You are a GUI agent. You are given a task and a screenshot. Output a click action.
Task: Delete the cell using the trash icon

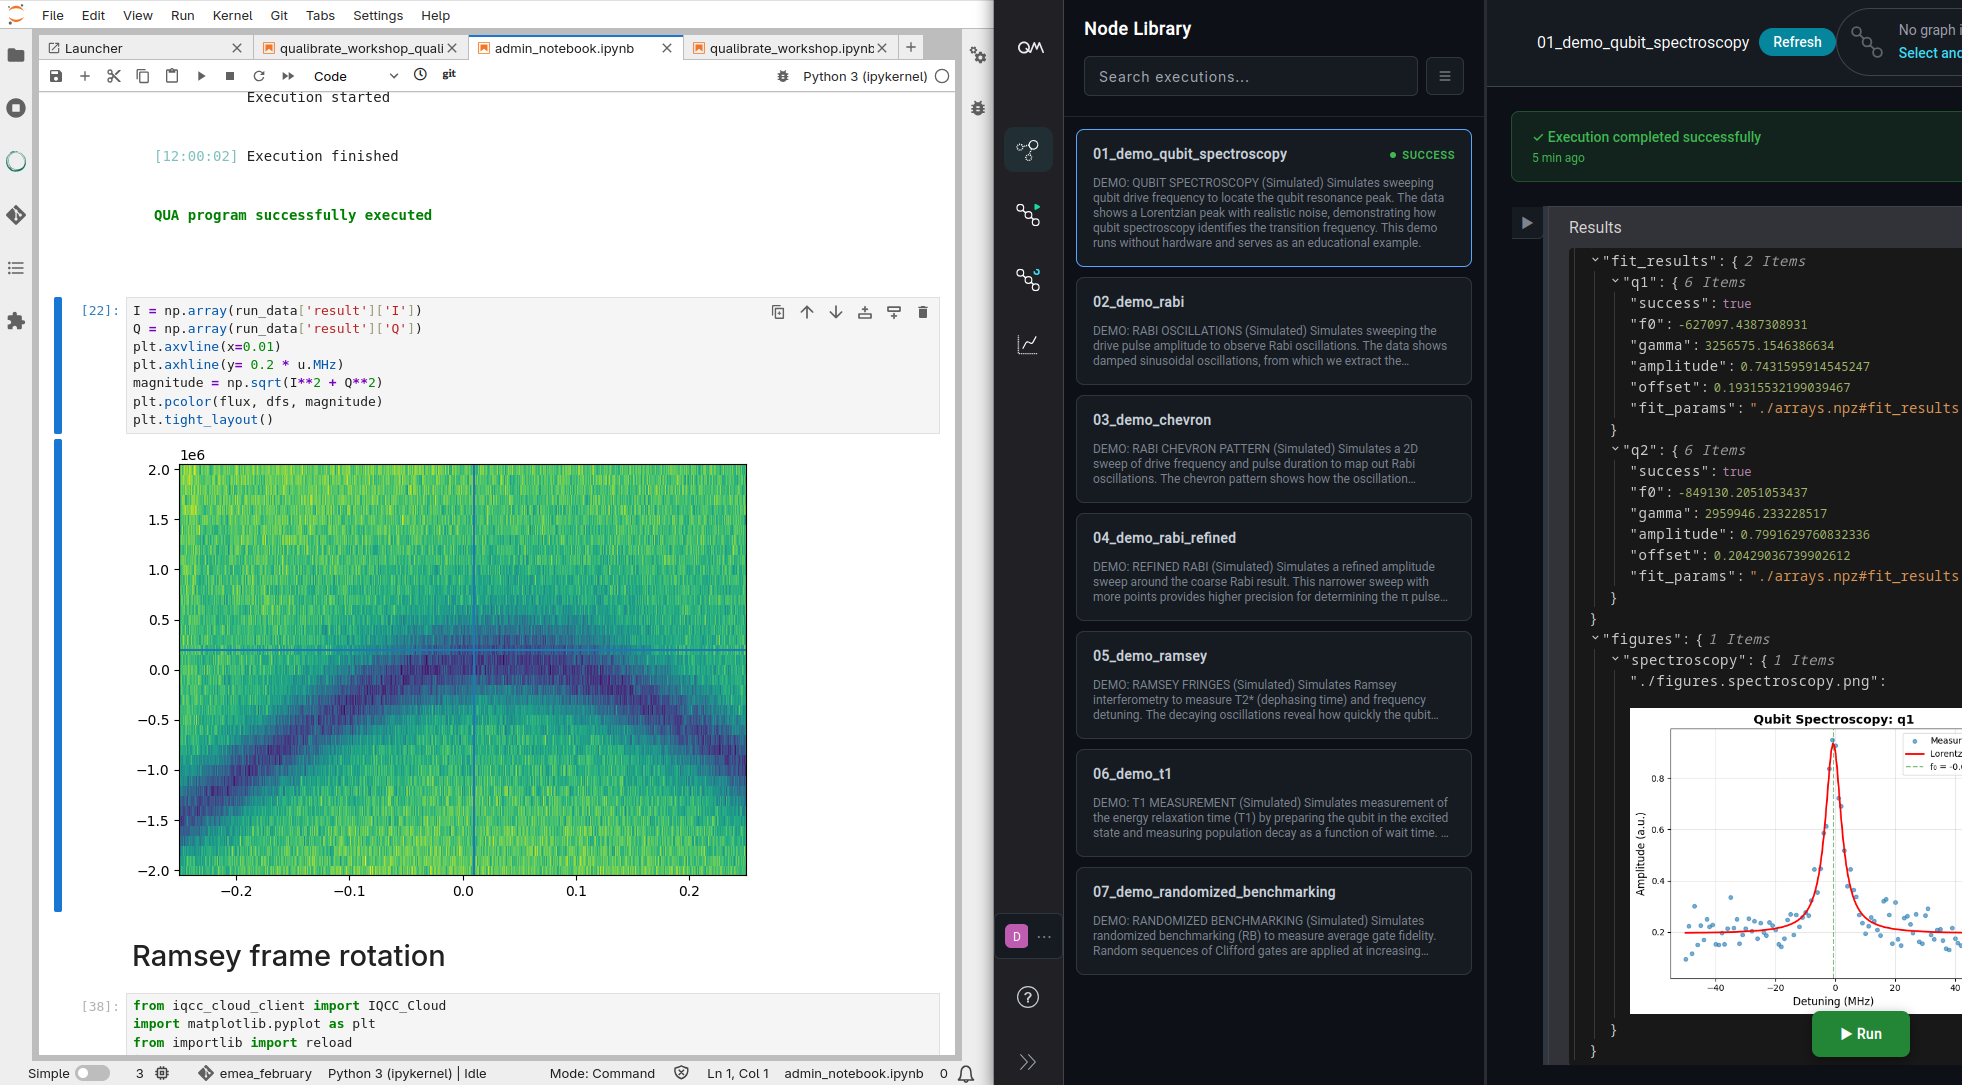tap(923, 312)
